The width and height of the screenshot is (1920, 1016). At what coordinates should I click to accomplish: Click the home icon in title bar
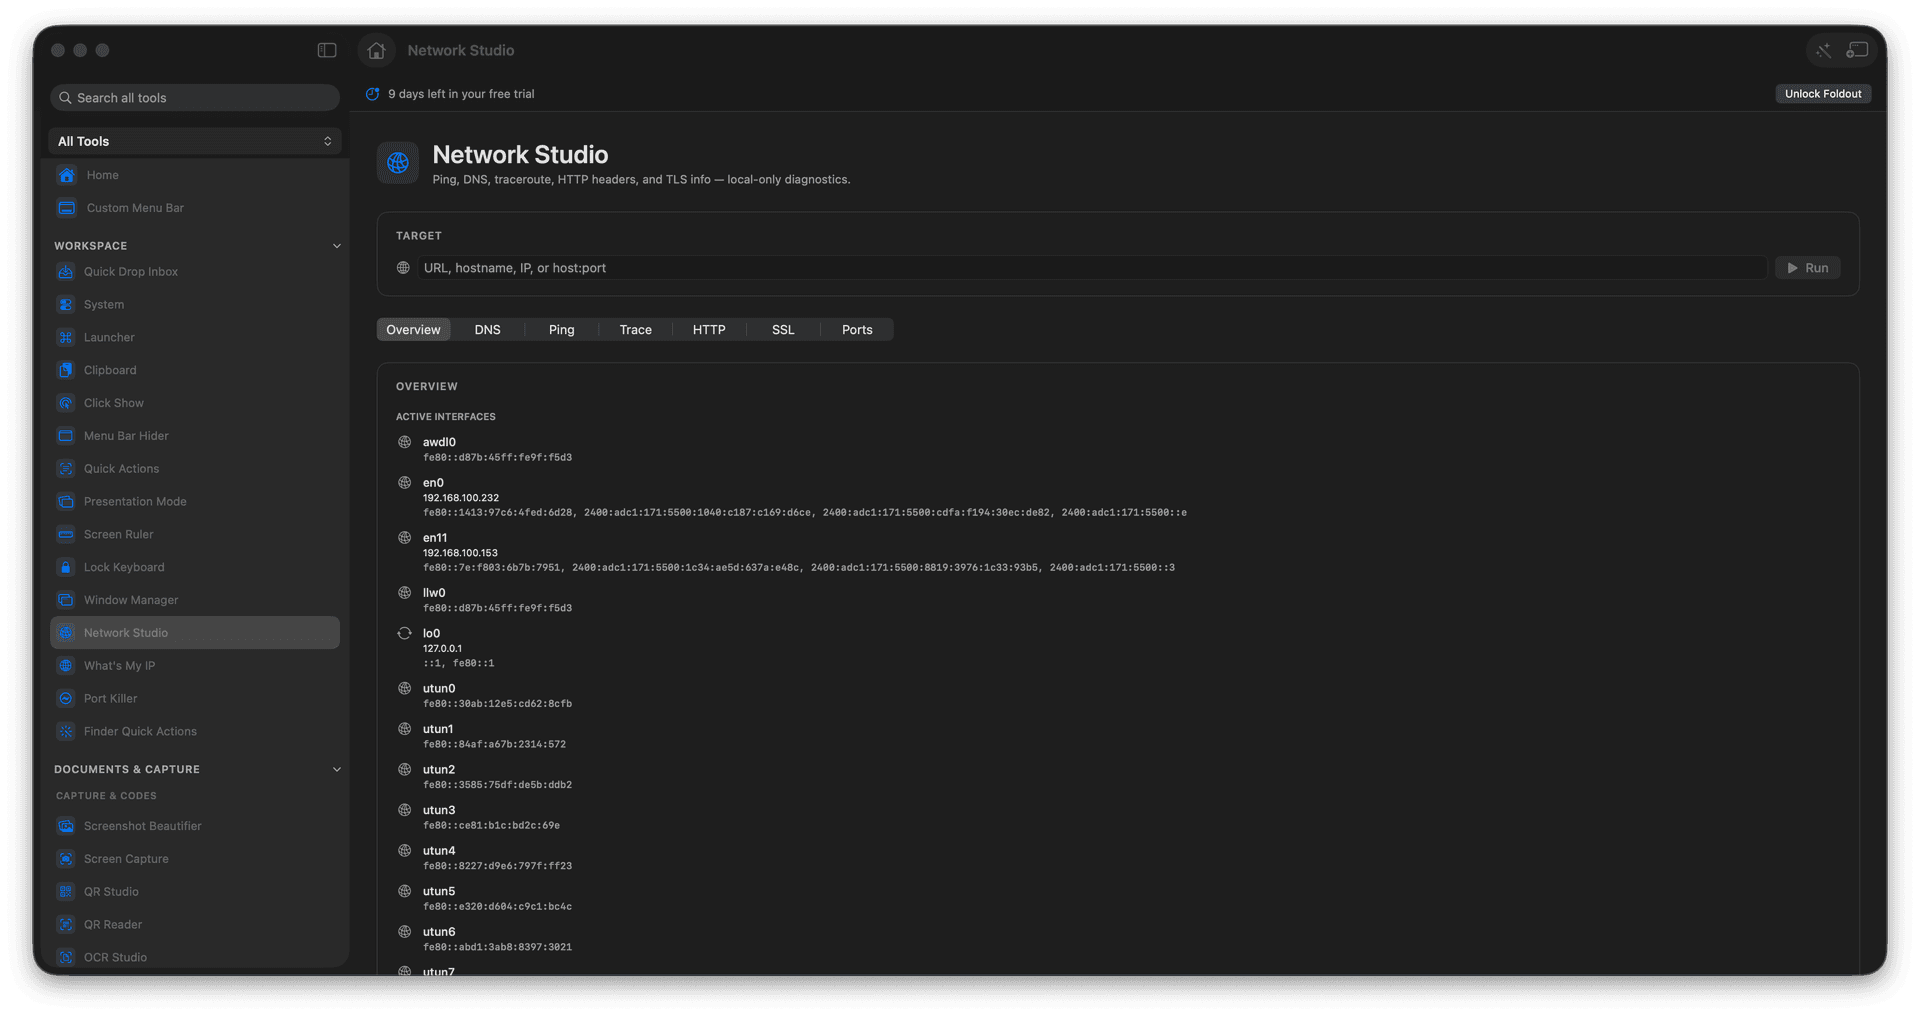click(x=376, y=50)
